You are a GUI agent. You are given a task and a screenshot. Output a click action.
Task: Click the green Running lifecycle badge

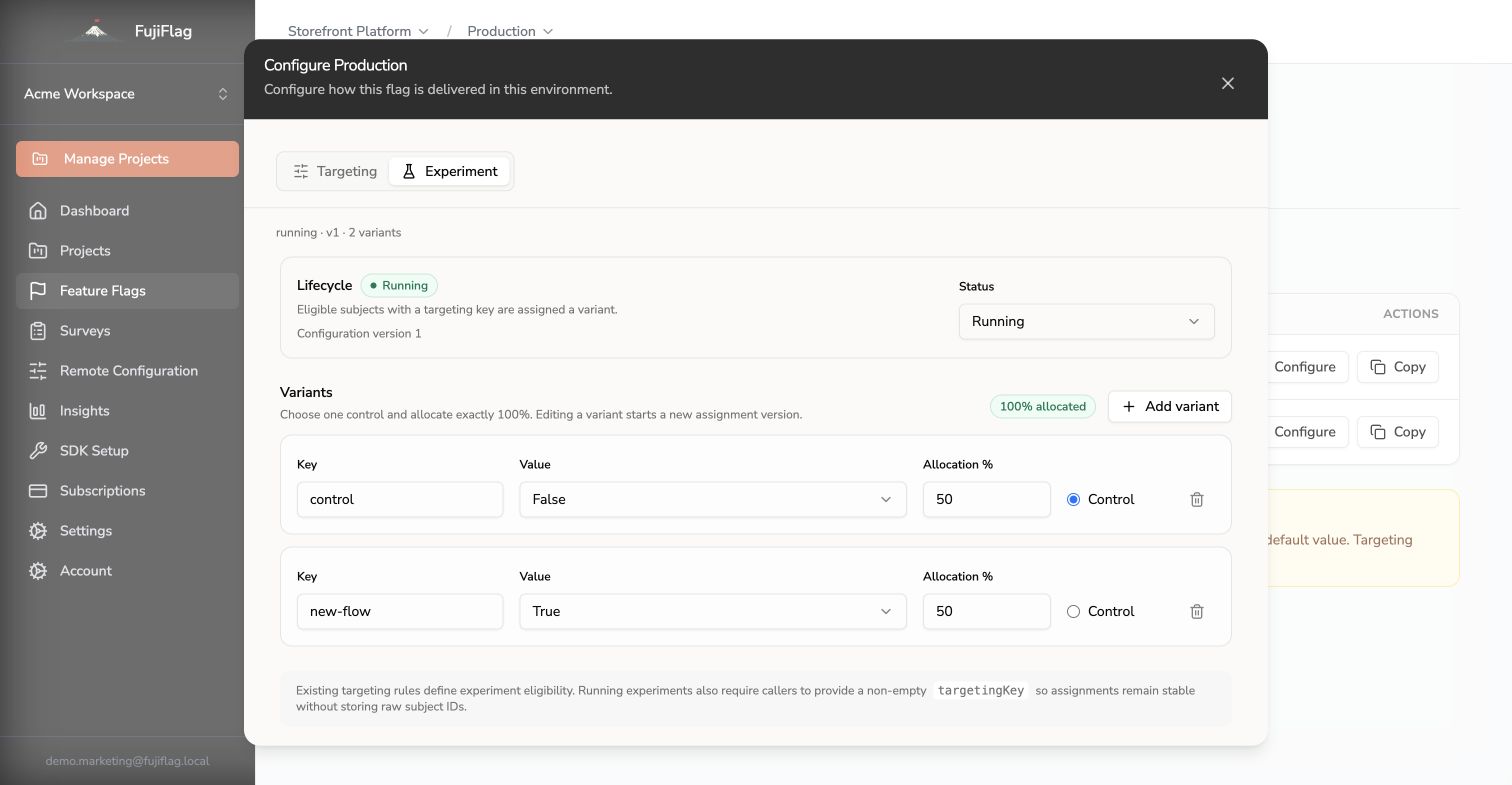pyautogui.click(x=399, y=285)
